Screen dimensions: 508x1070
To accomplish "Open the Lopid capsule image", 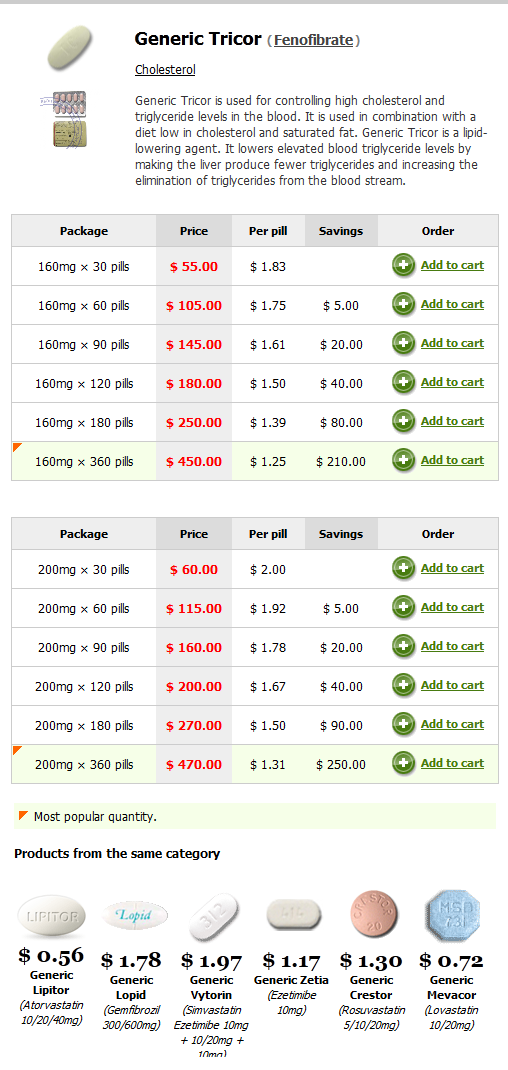I will click(135, 915).
